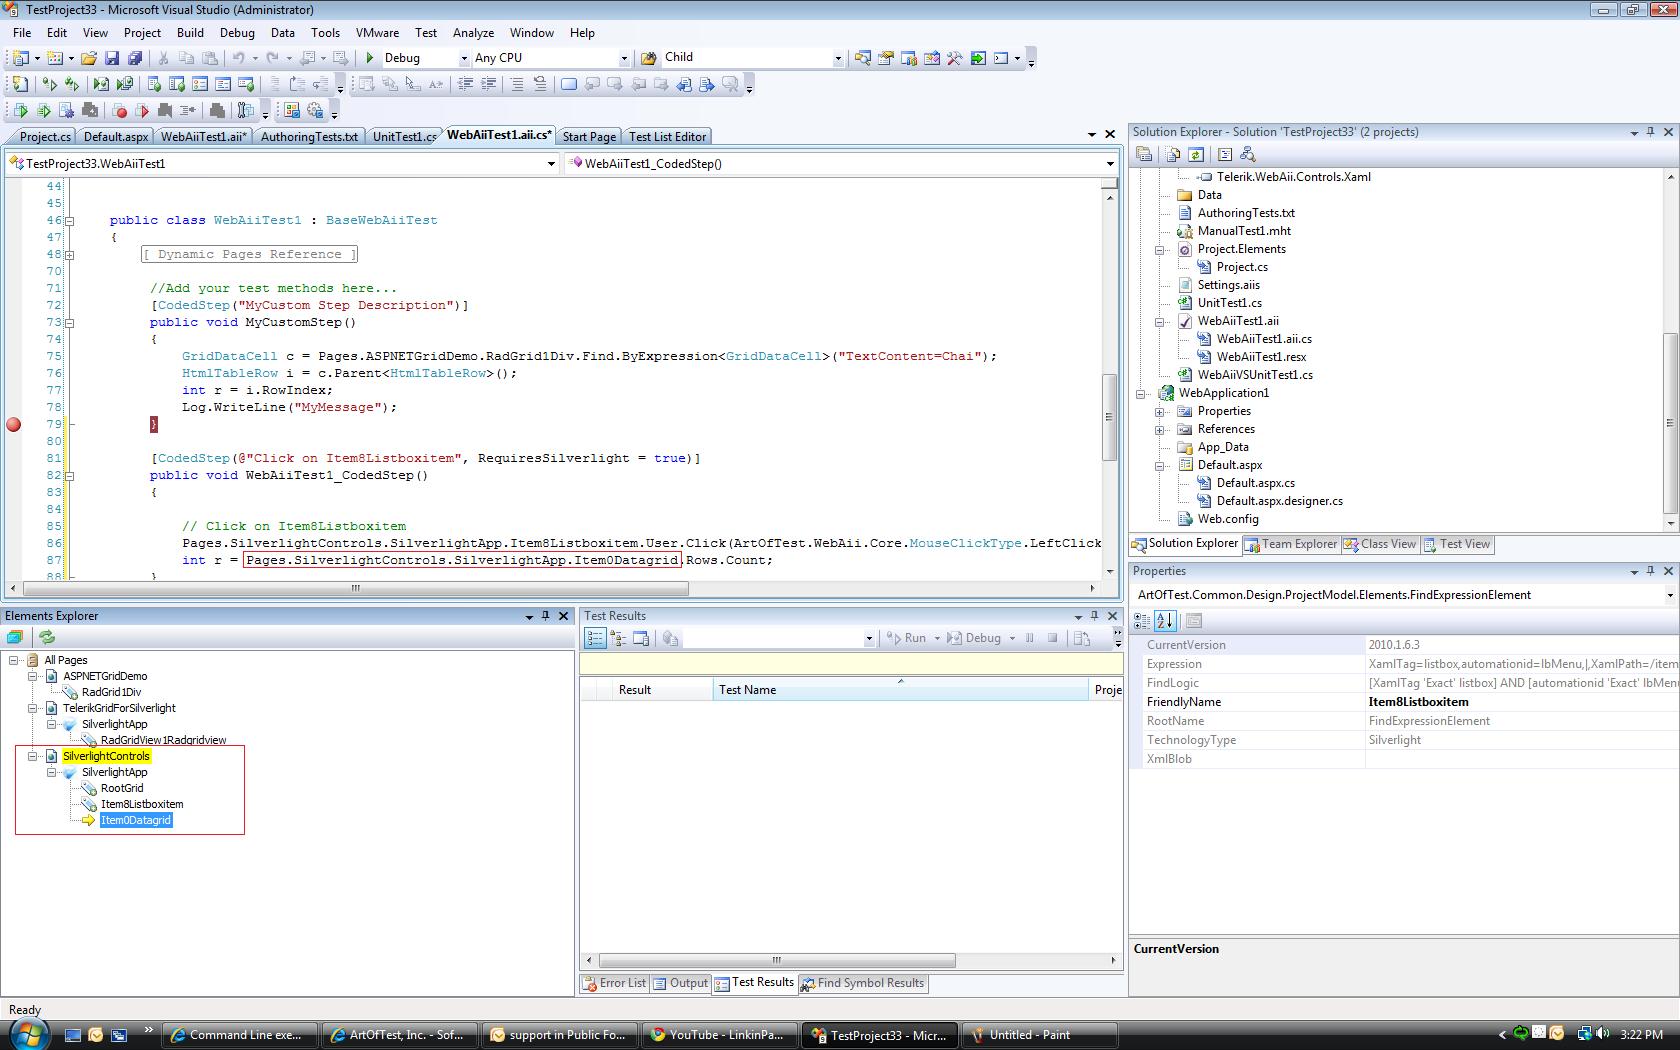The width and height of the screenshot is (1680, 1050).
Task: Switch to the Test List Editor tab
Action: point(667,137)
